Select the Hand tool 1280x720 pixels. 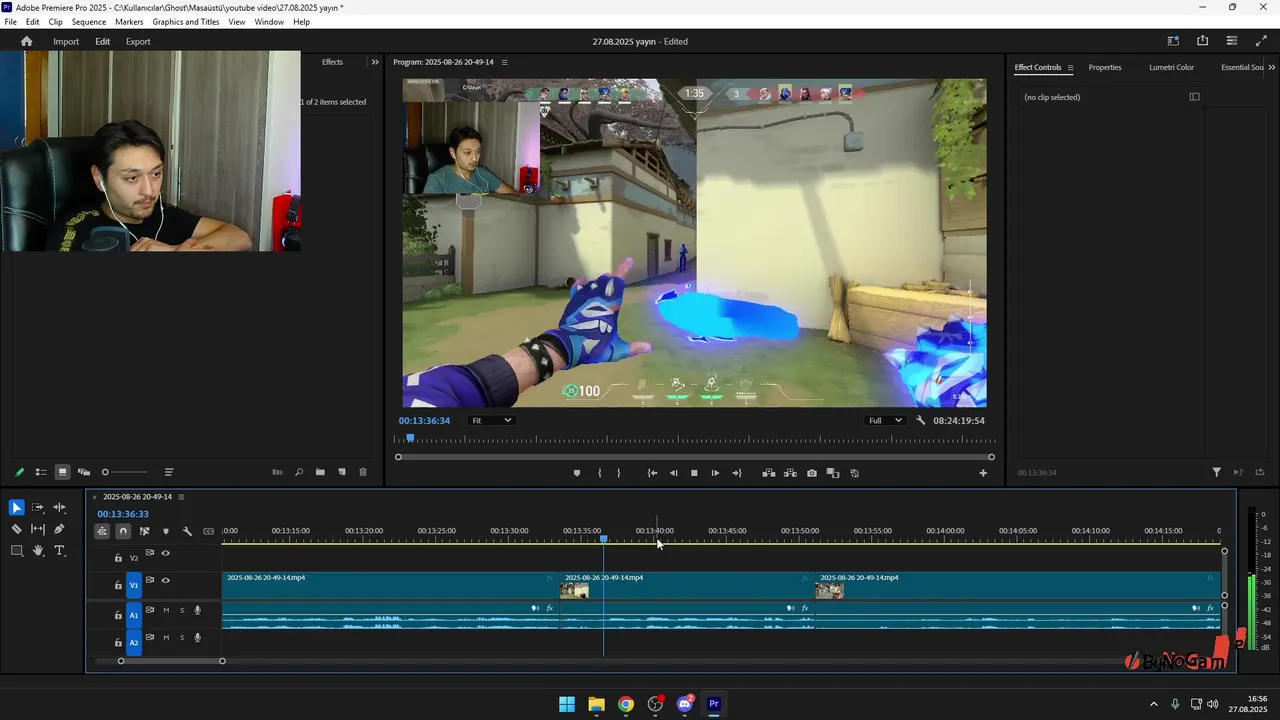point(38,550)
